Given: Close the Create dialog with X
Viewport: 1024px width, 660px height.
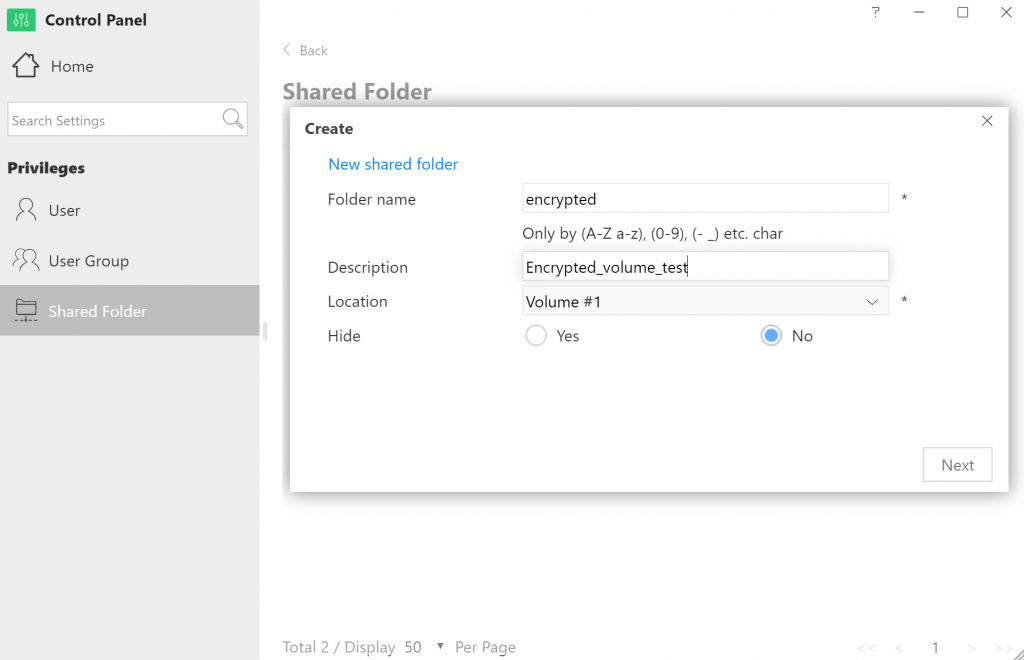Looking at the screenshot, I should click(987, 121).
